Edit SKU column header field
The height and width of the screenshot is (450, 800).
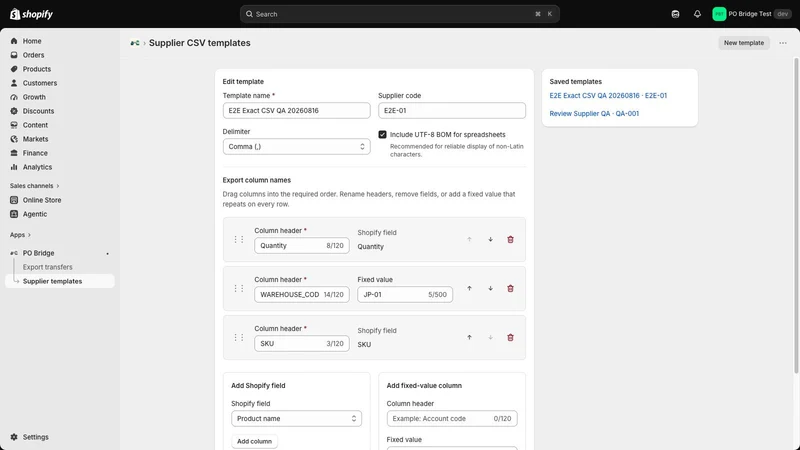(x=302, y=343)
